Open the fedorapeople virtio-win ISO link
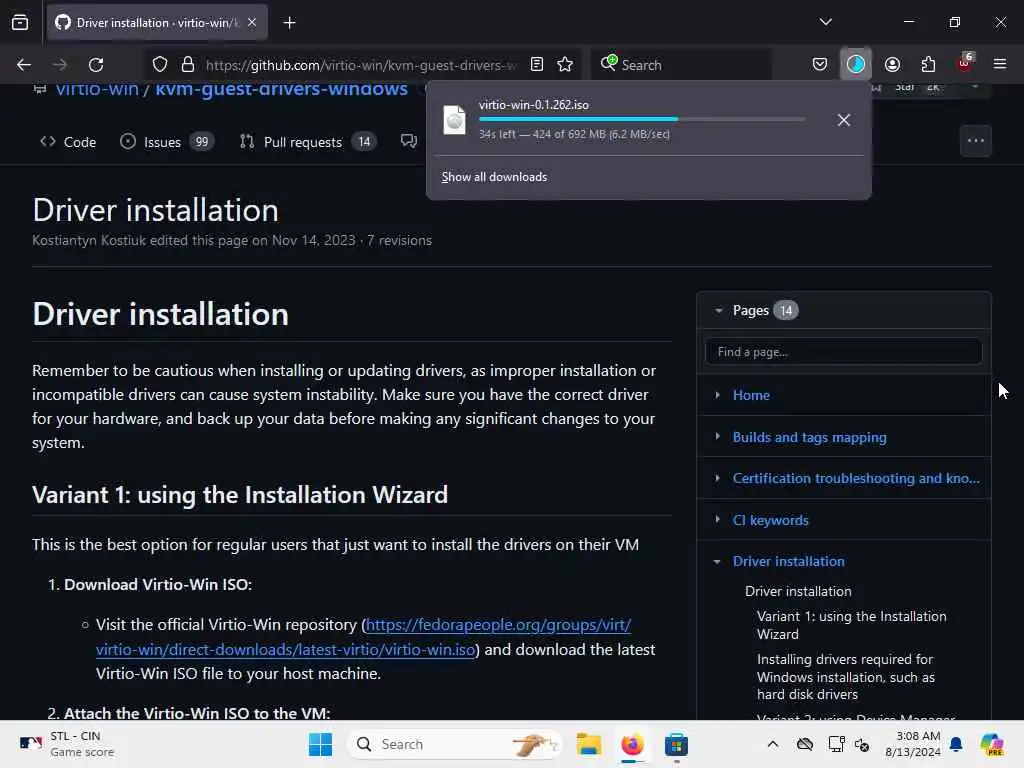 (364, 637)
